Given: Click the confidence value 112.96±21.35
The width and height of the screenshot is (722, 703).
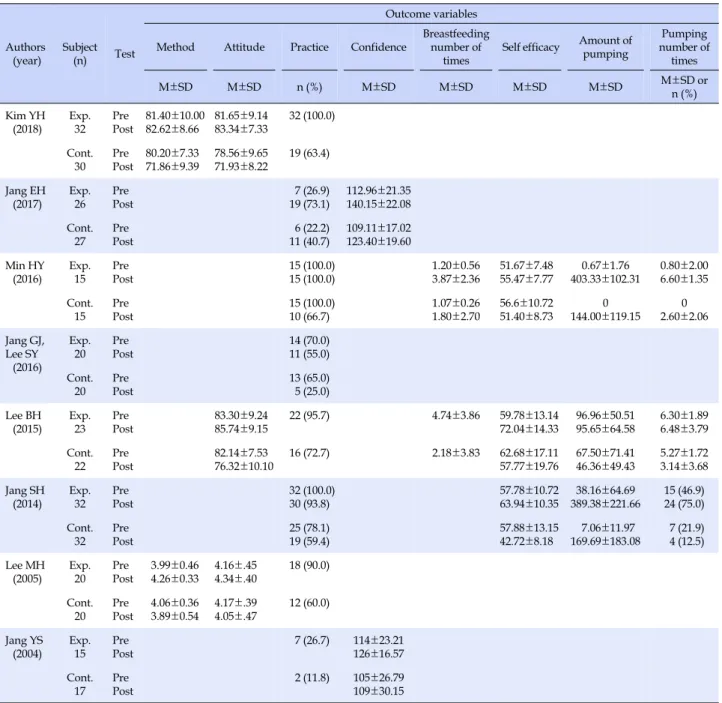Looking at the screenshot, I should [378, 191].
